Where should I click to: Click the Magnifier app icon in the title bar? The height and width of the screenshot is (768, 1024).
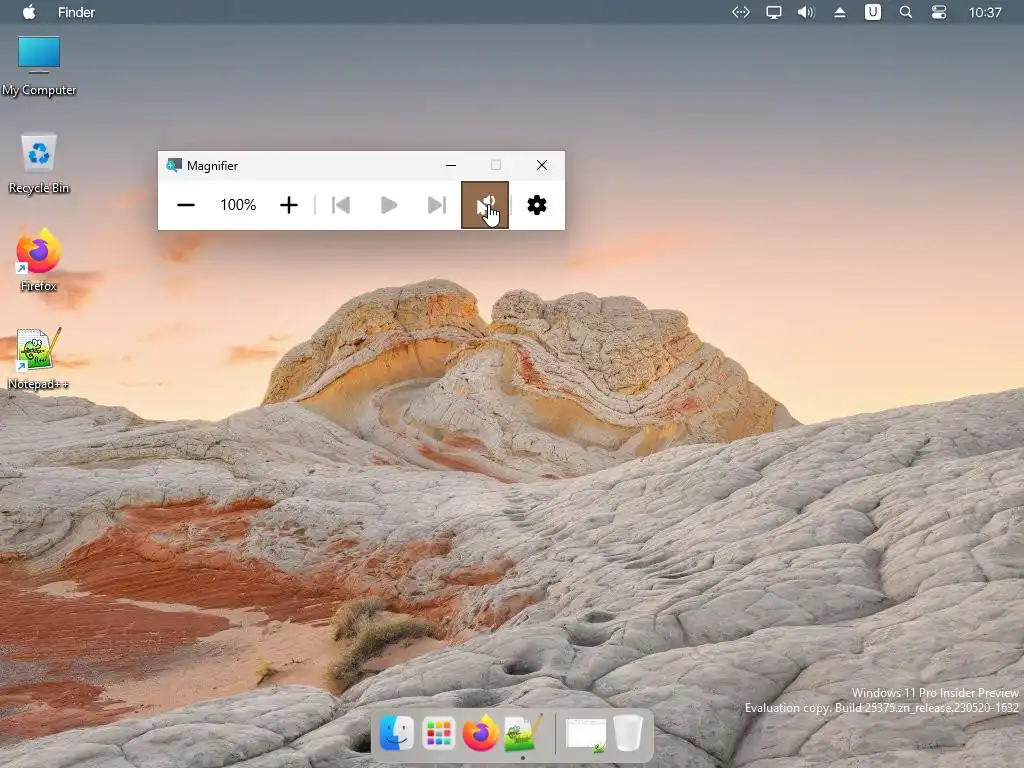pos(174,165)
